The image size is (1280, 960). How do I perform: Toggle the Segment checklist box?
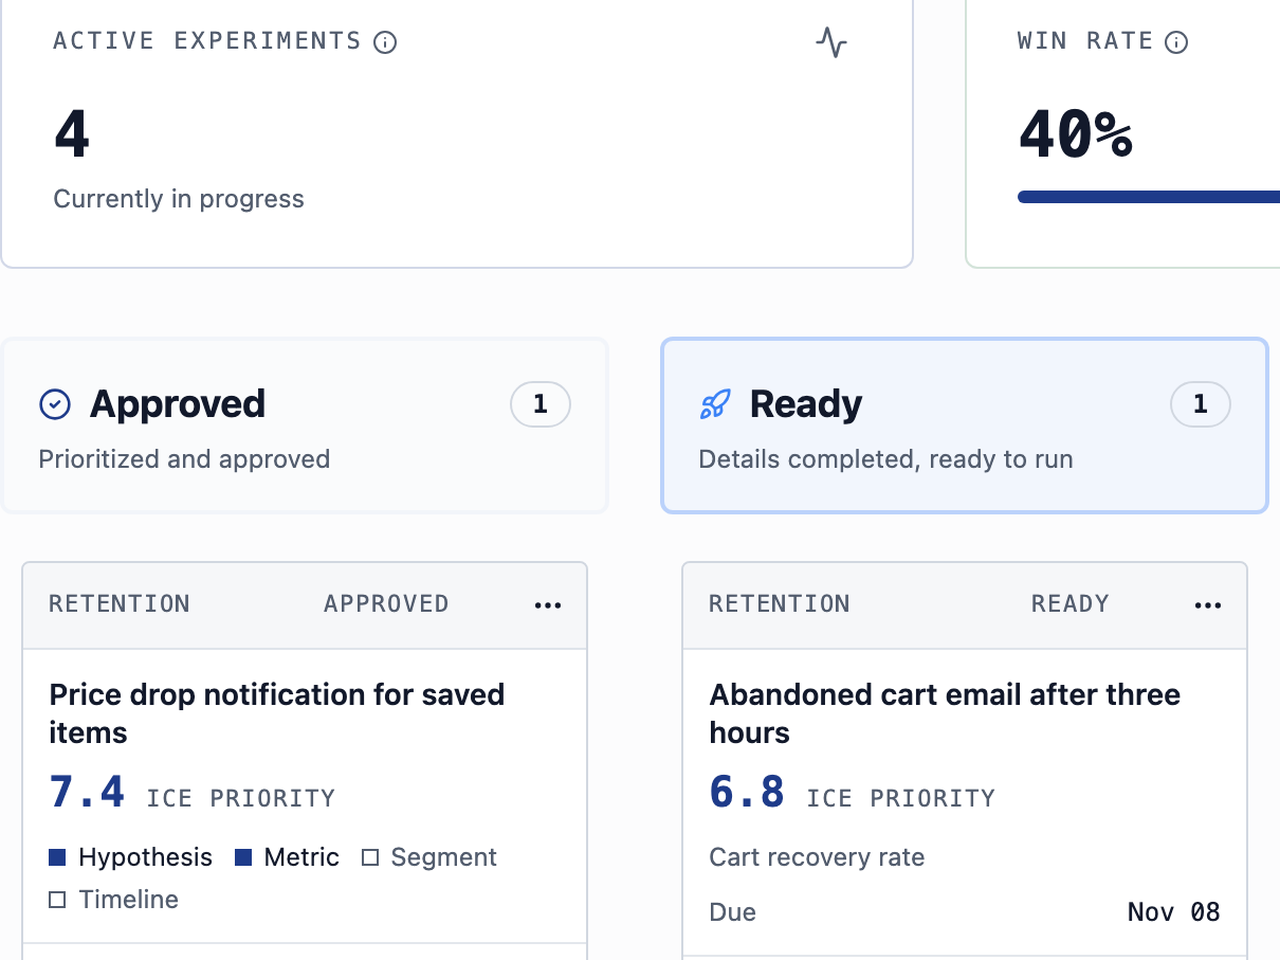[x=370, y=857]
